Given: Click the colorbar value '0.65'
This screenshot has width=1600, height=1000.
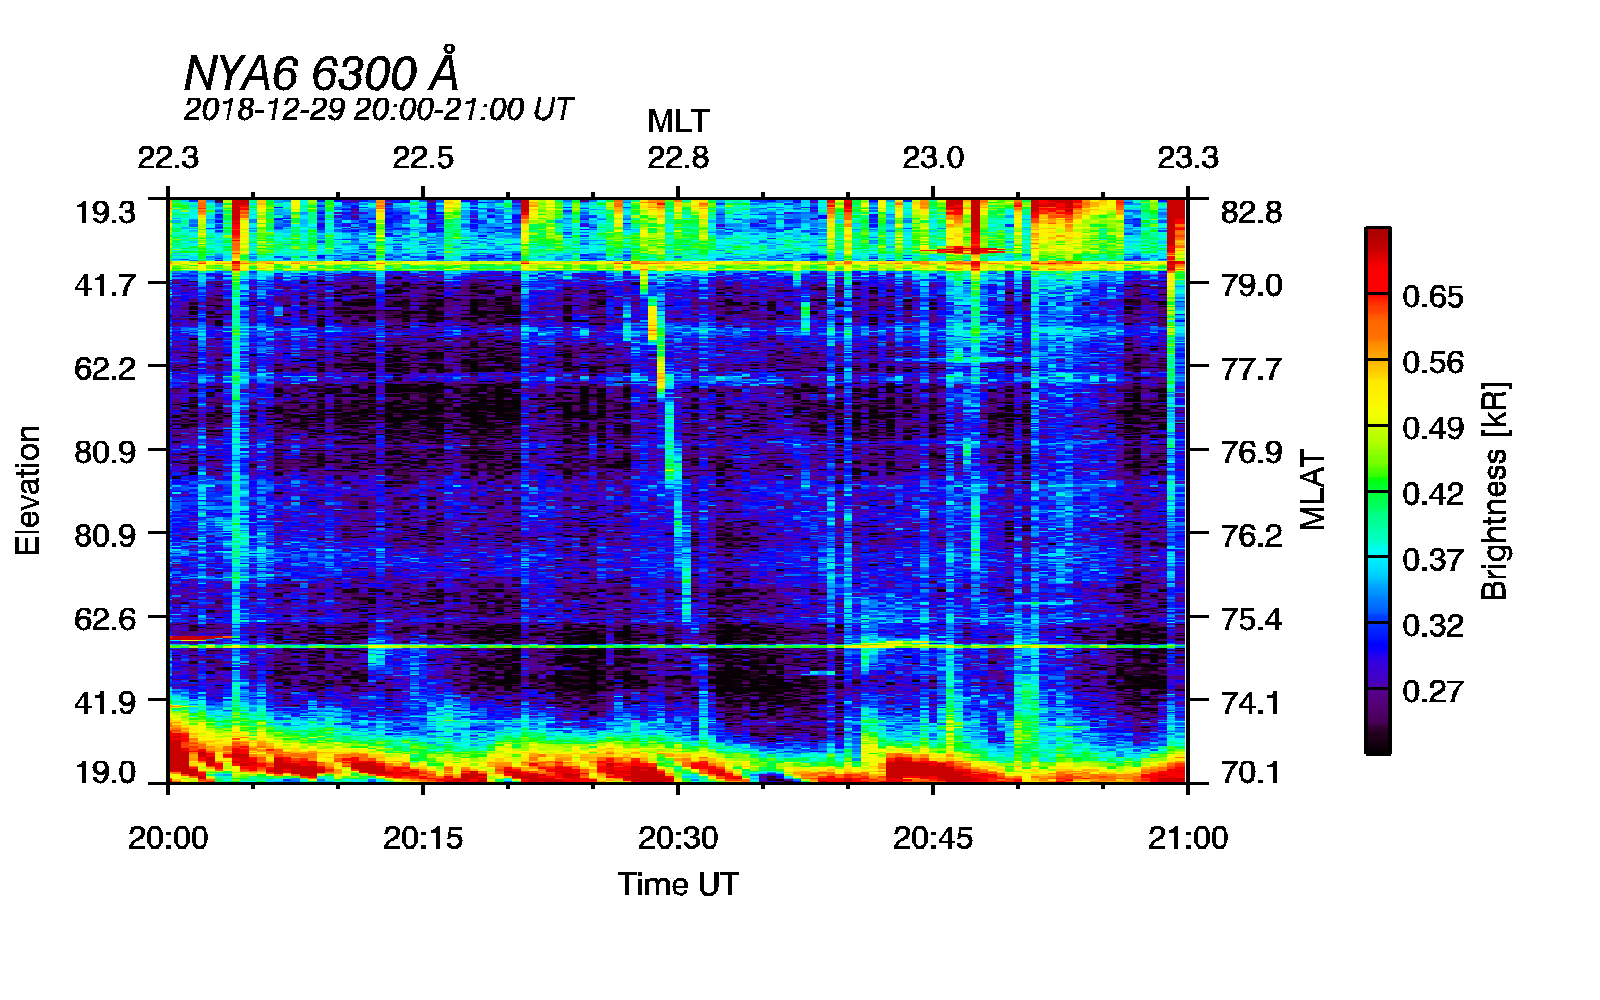Looking at the screenshot, I should coord(1433,296).
